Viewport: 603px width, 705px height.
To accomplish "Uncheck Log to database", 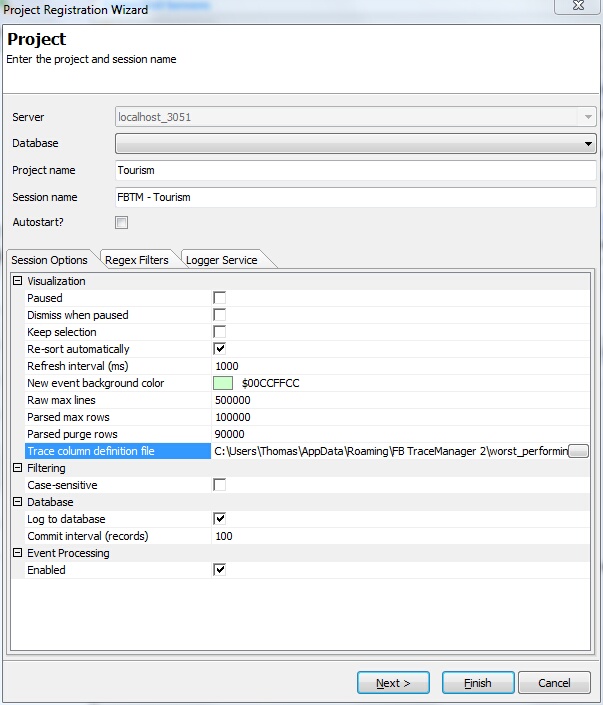I will (219, 519).
